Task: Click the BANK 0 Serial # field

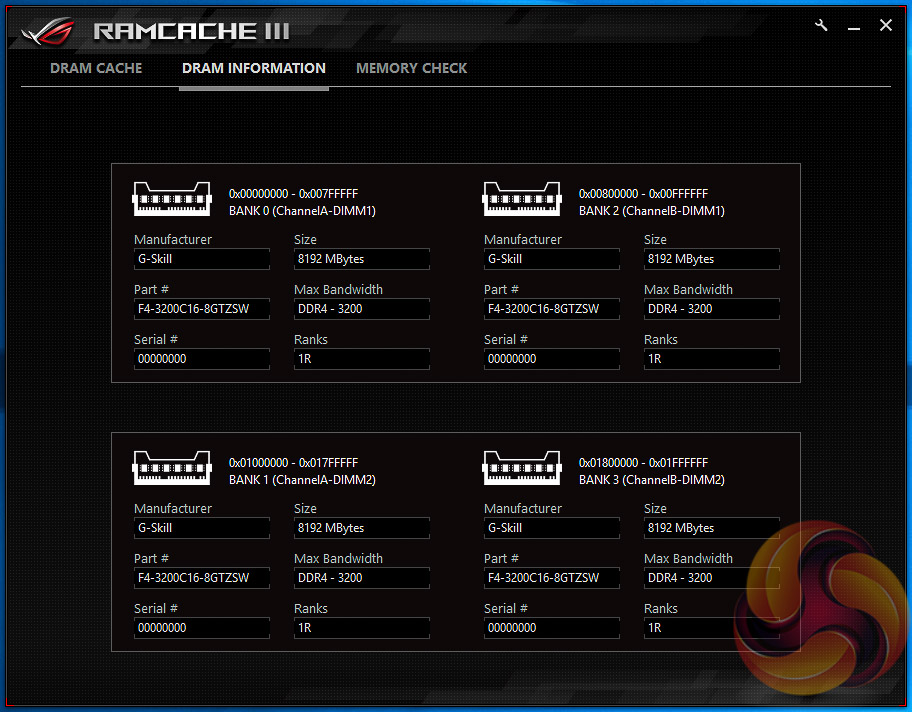Action: 202,359
